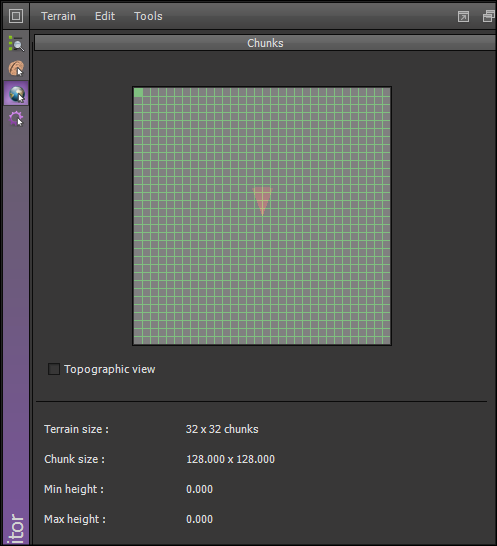Image resolution: width=497 pixels, height=546 pixels.
Task: Open the Terrain menu
Action: [58, 16]
